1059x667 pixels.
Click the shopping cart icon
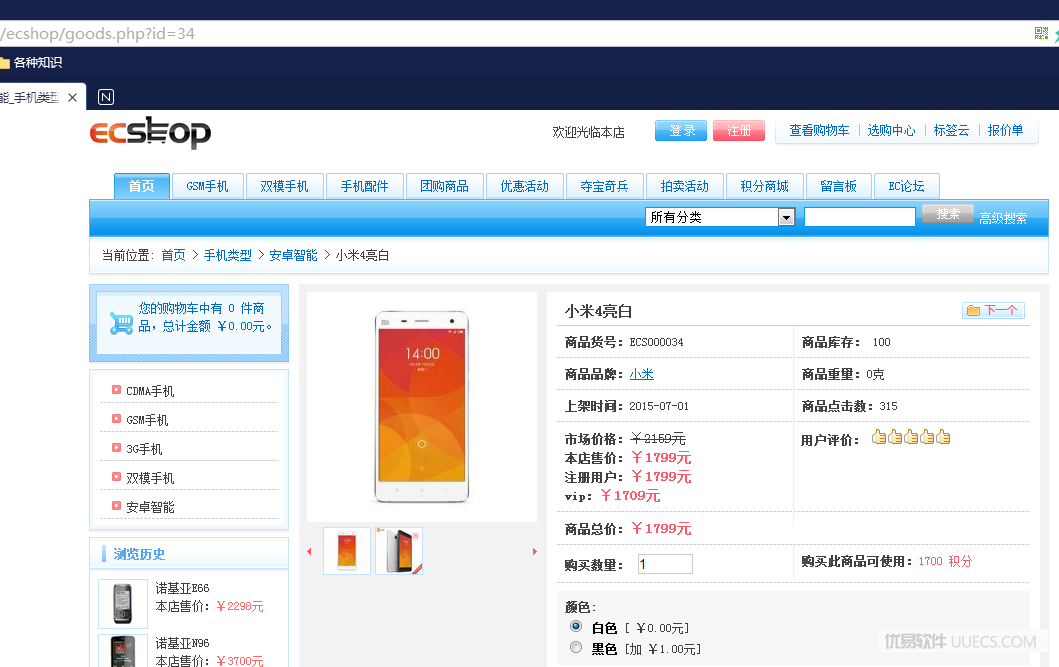tap(122, 323)
